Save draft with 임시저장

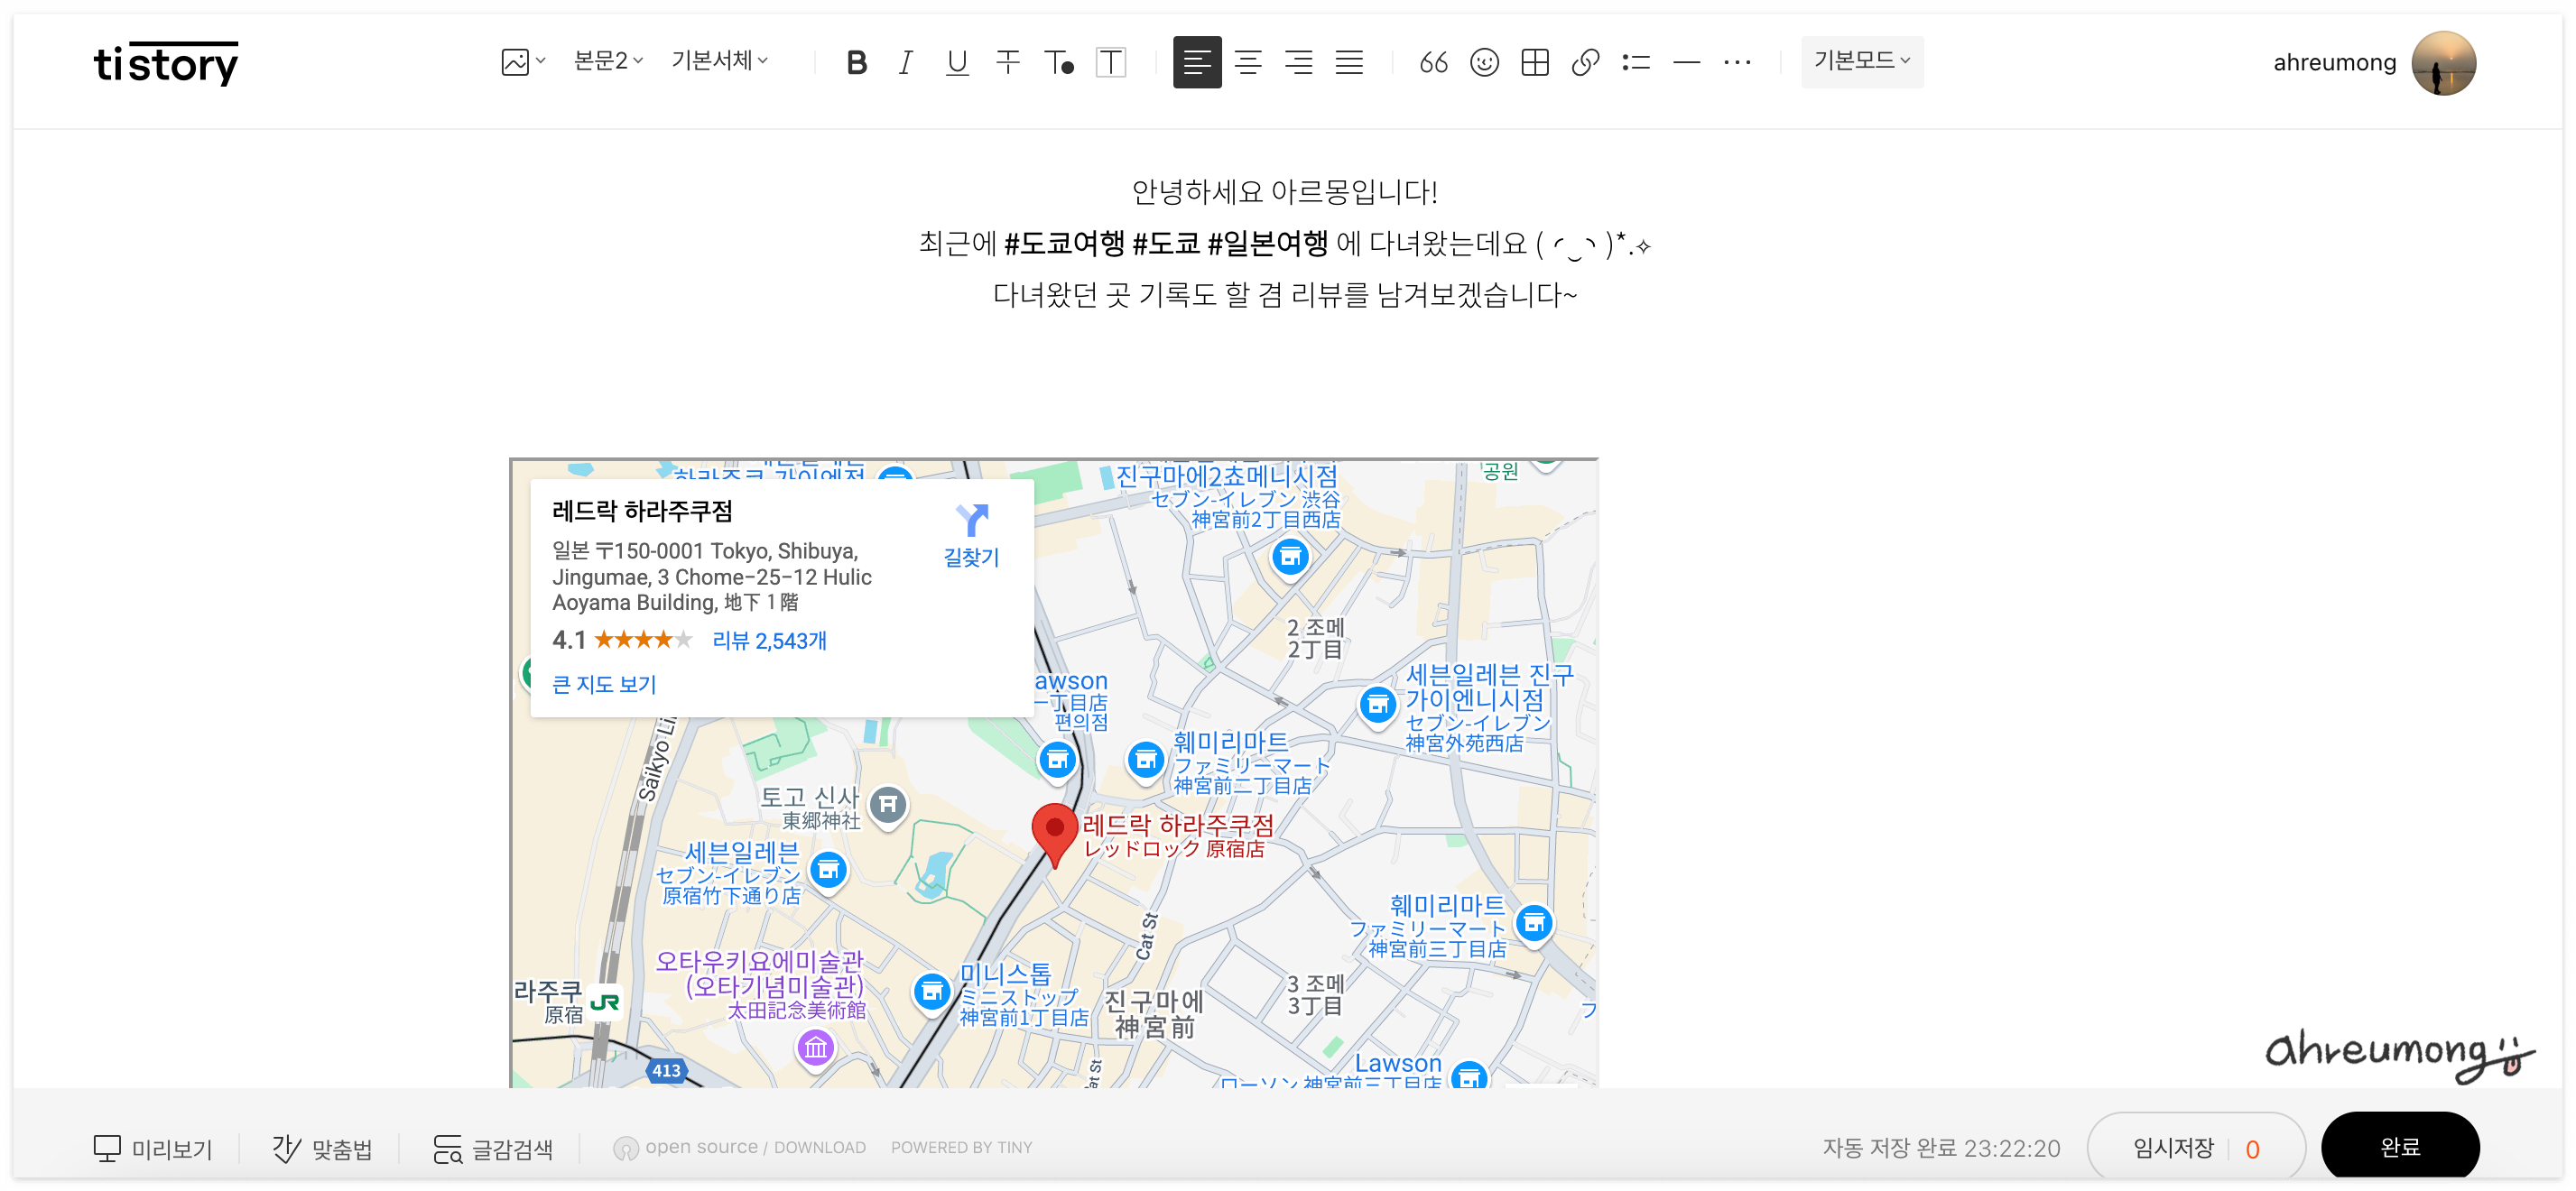click(2173, 1148)
